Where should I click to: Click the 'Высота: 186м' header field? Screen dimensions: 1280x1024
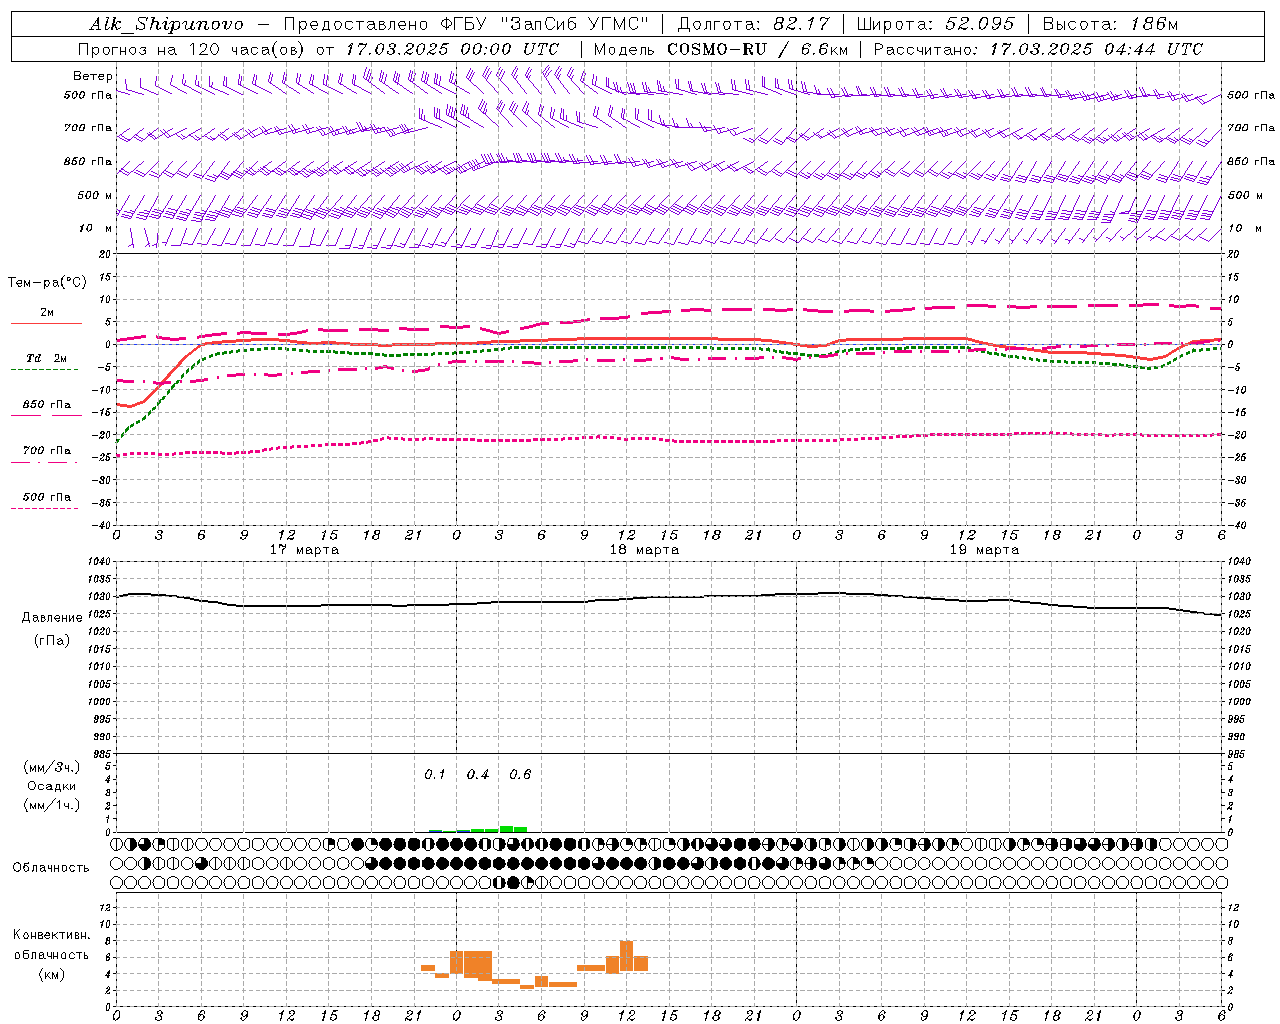point(1111,24)
